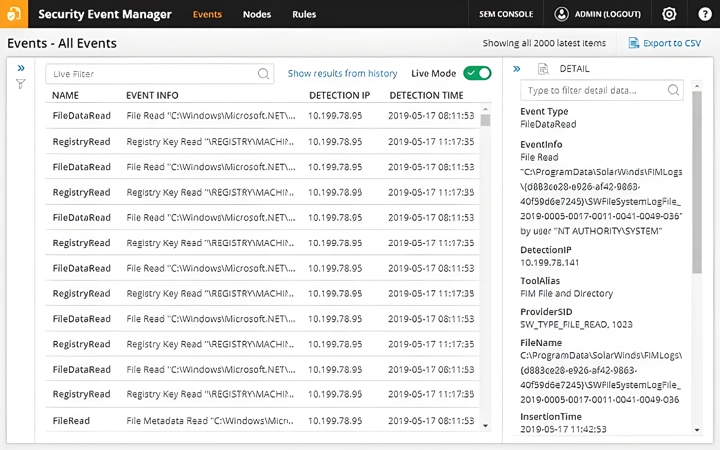Click the DetectionIP value 10.199.78.141
The width and height of the screenshot is (720, 450).
click(550, 263)
